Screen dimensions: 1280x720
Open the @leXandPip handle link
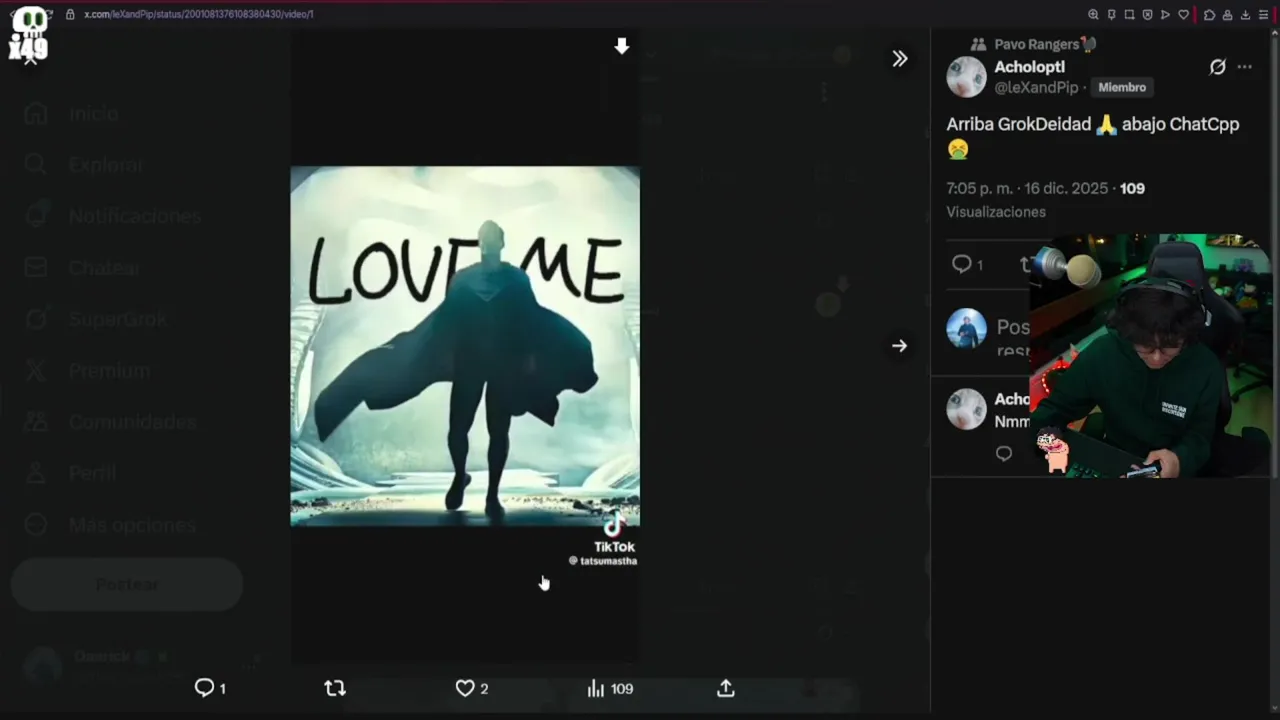1036,87
